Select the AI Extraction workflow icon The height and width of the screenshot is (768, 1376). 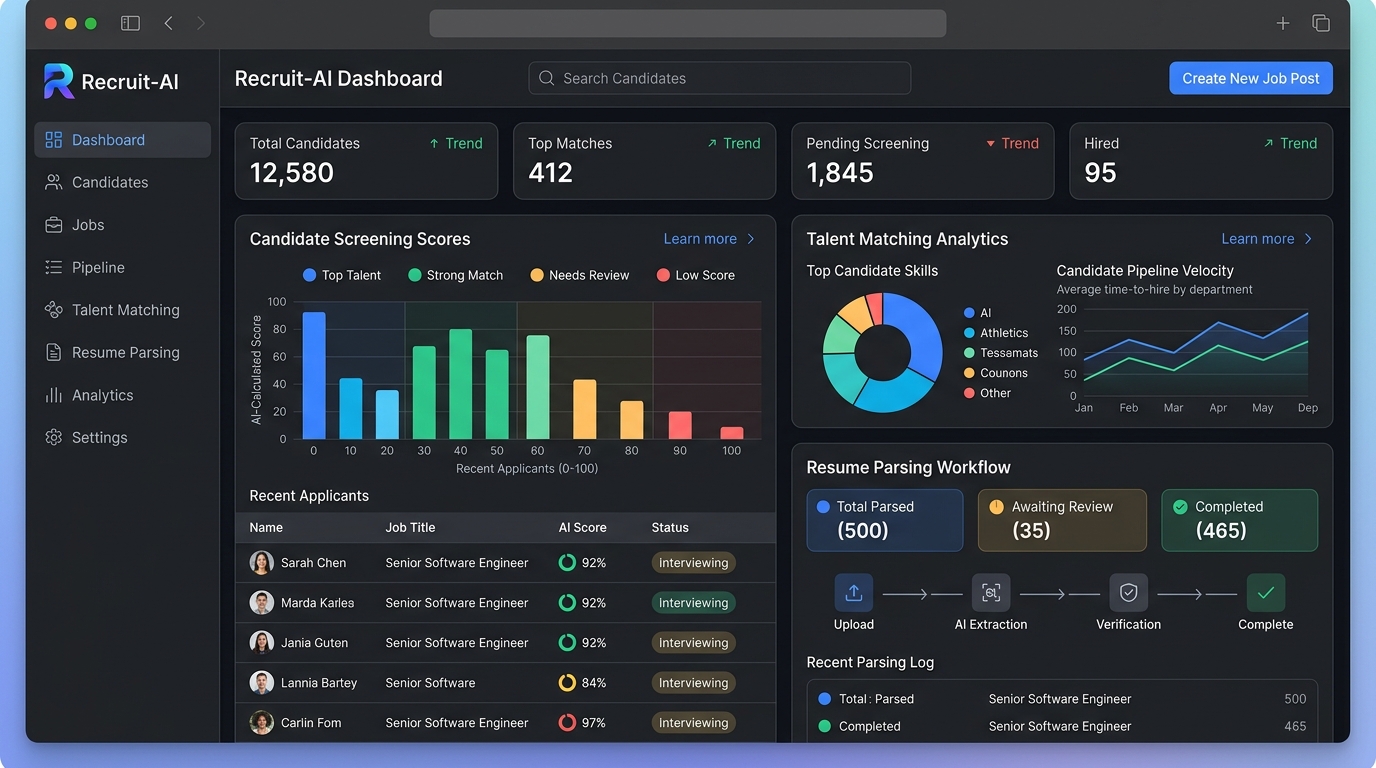coord(991,593)
